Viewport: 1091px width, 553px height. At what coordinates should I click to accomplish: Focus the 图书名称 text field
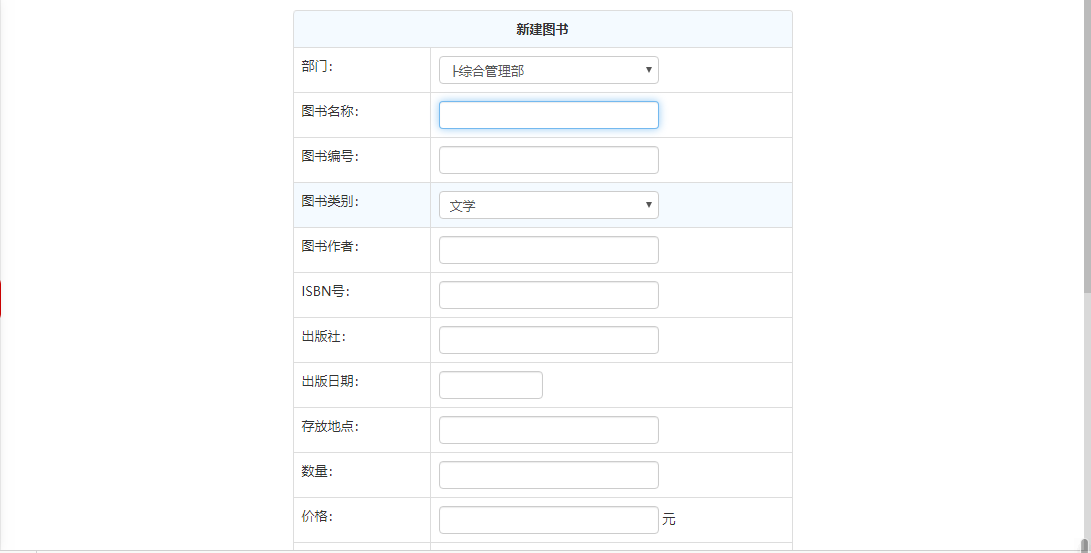tap(548, 115)
